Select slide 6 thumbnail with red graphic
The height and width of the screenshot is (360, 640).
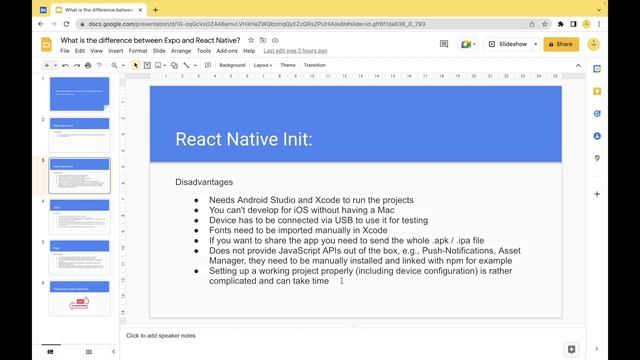80,298
